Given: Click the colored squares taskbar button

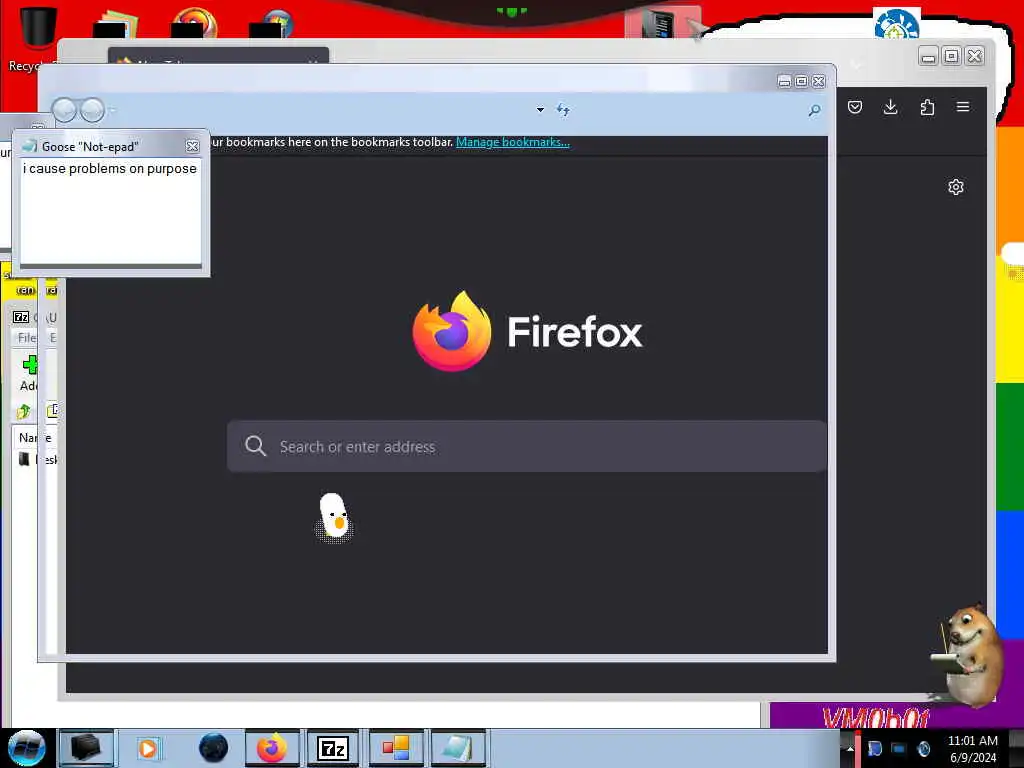Looking at the screenshot, I should coord(396,748).
